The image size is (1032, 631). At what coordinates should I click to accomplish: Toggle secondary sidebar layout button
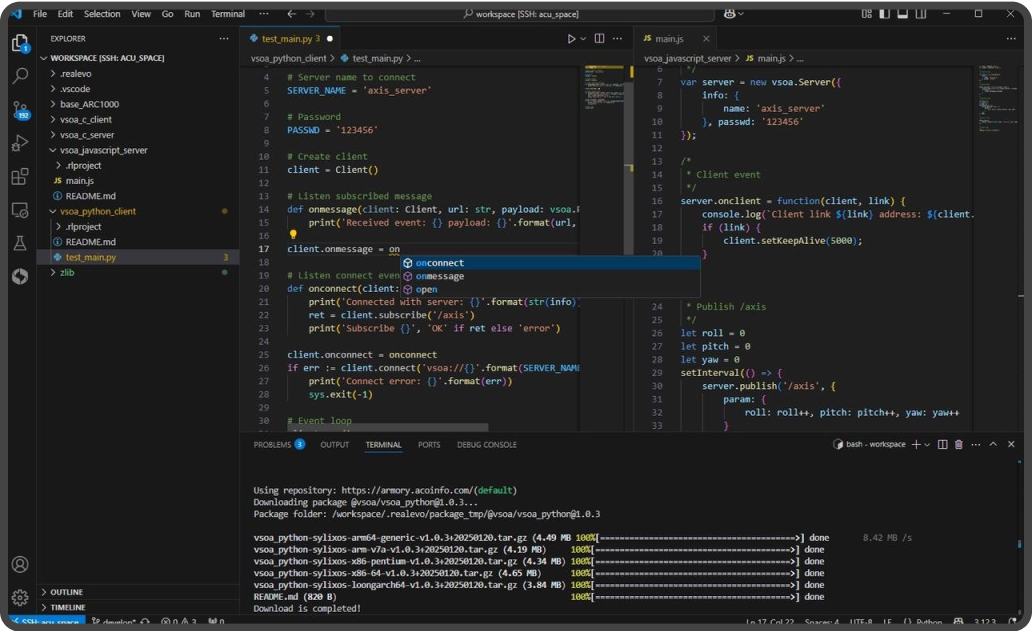(x=921, y=14)
